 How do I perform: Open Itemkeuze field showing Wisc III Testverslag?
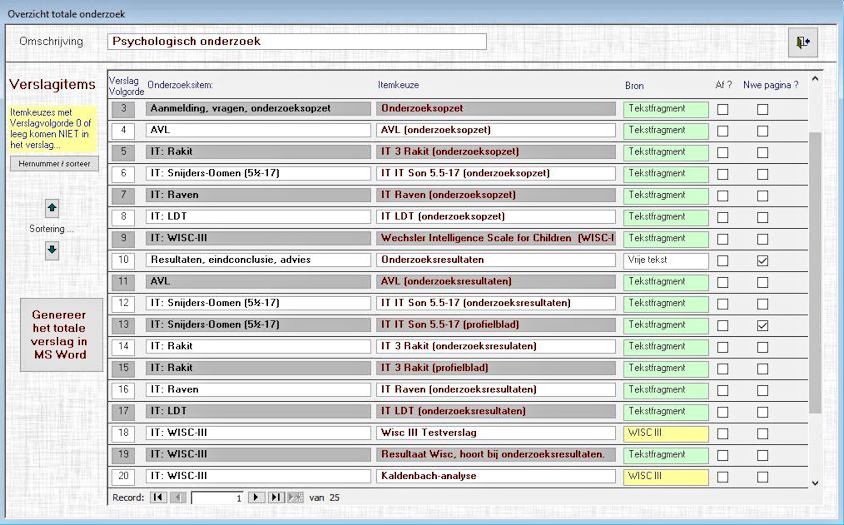(495, 433)
